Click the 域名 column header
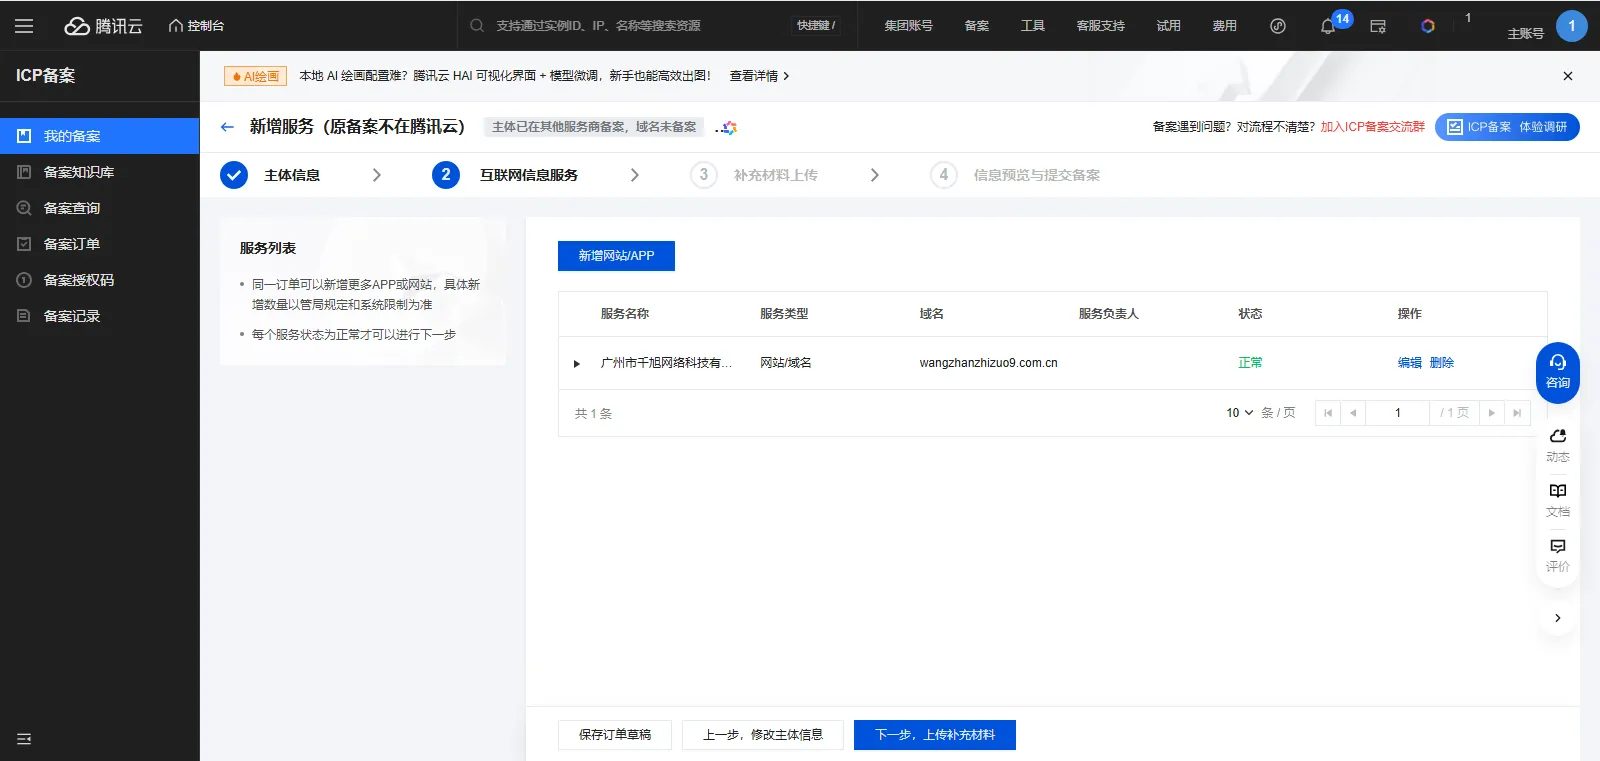Screen dimensions: 1600x761 click(932, 314)
